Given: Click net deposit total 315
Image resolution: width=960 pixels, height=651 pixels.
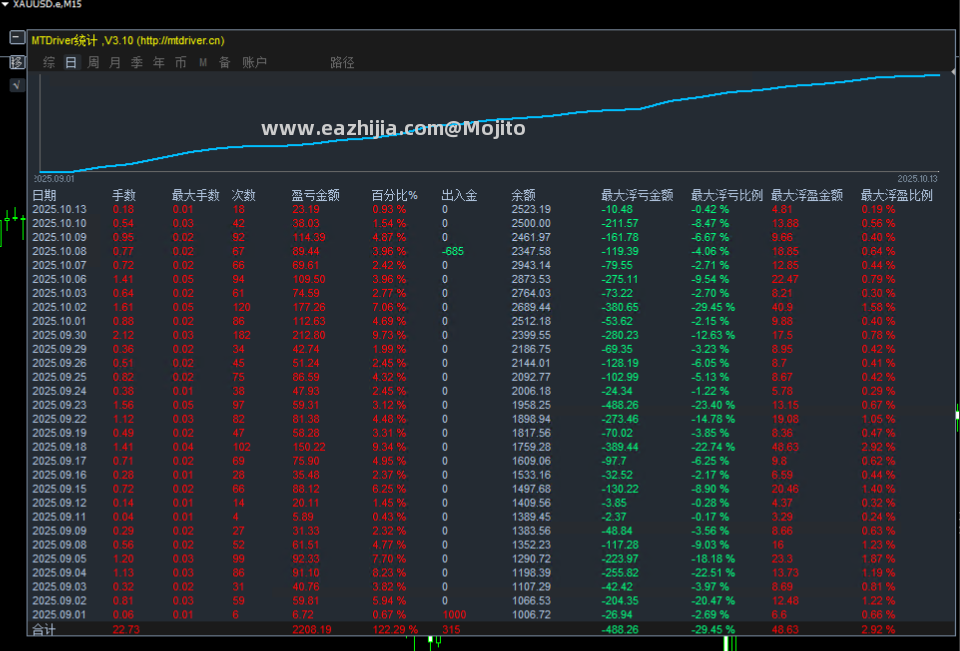Looking at the screenshot, I should pos(451,630).
